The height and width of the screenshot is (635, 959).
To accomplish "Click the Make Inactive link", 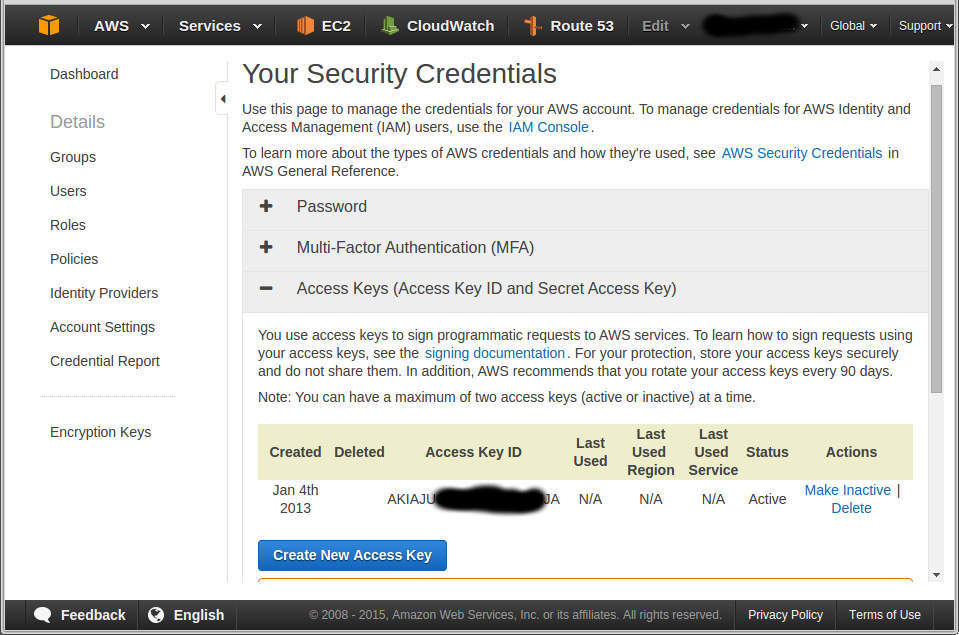I will 847,490.
